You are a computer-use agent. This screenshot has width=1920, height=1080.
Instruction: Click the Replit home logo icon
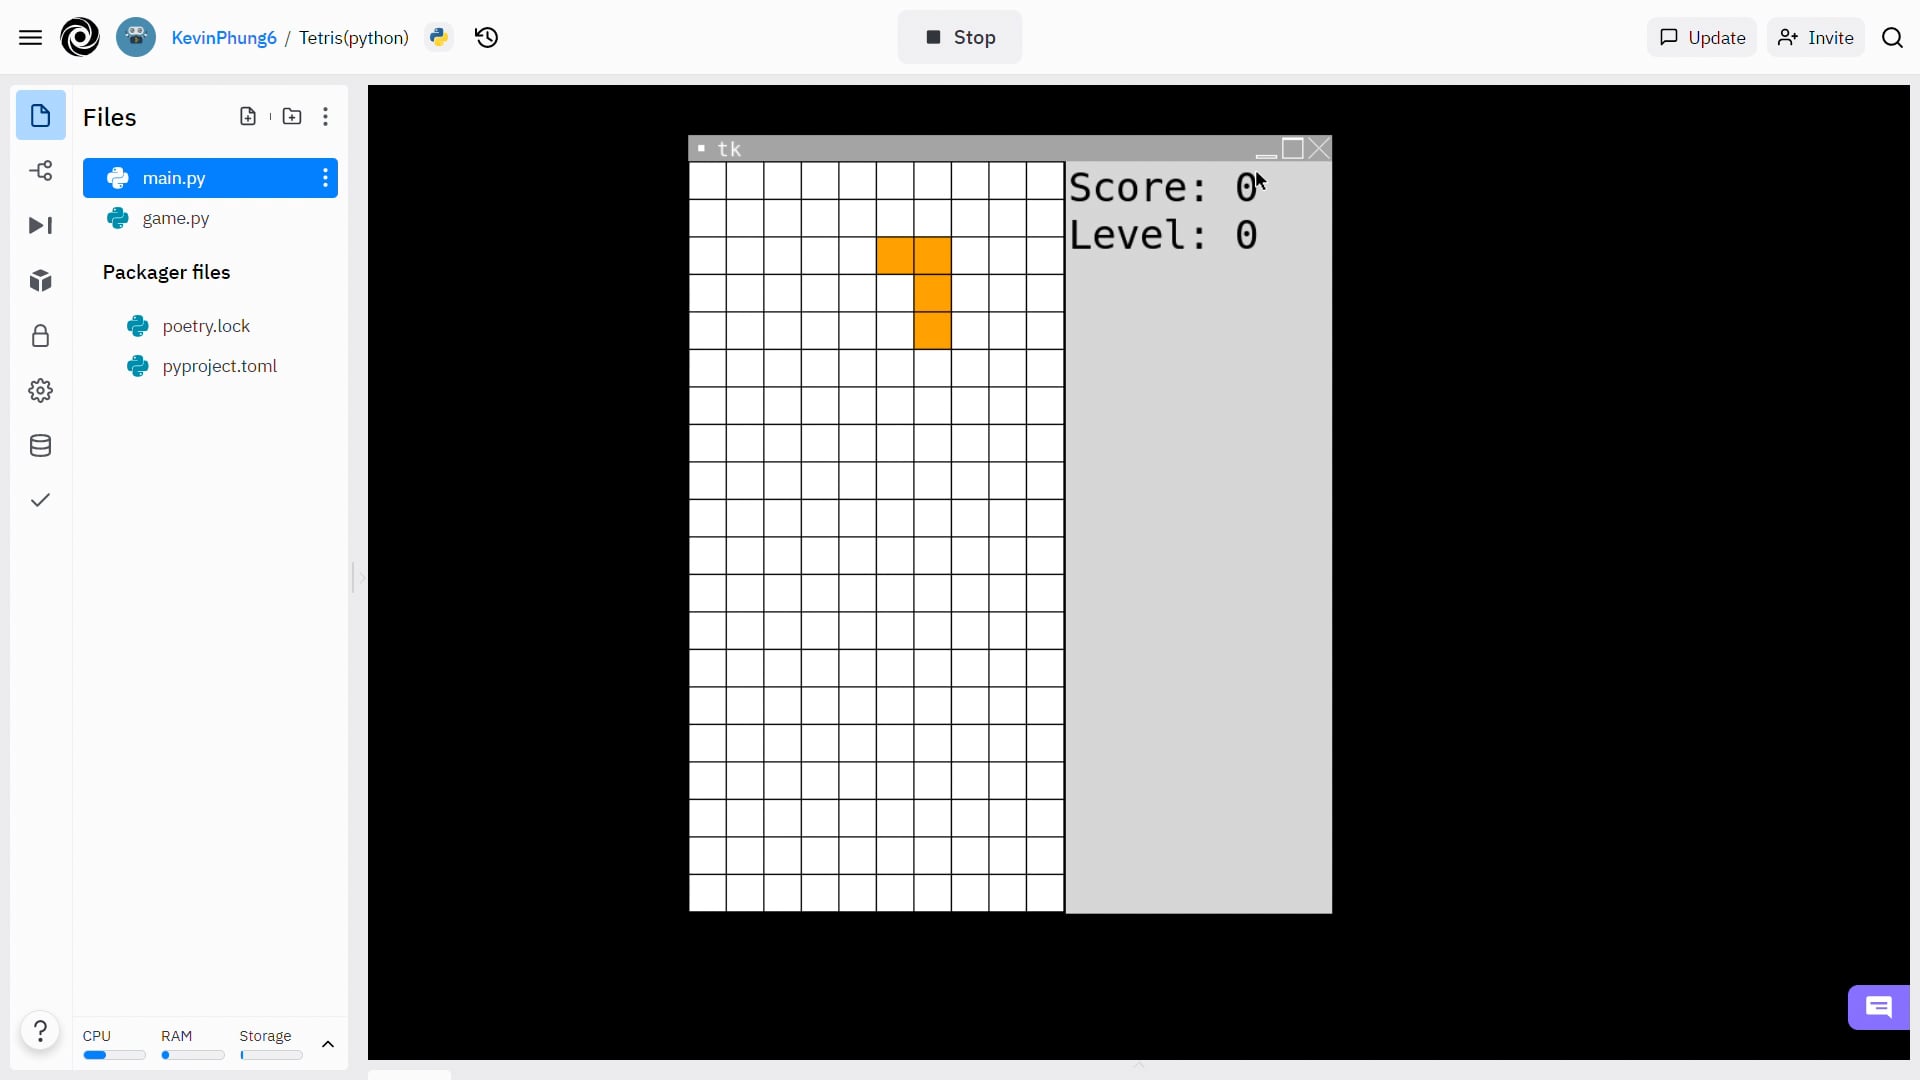pos(80,38)
